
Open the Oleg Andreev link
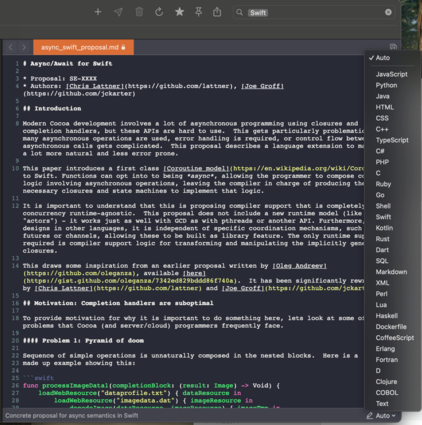pos(299,266)
